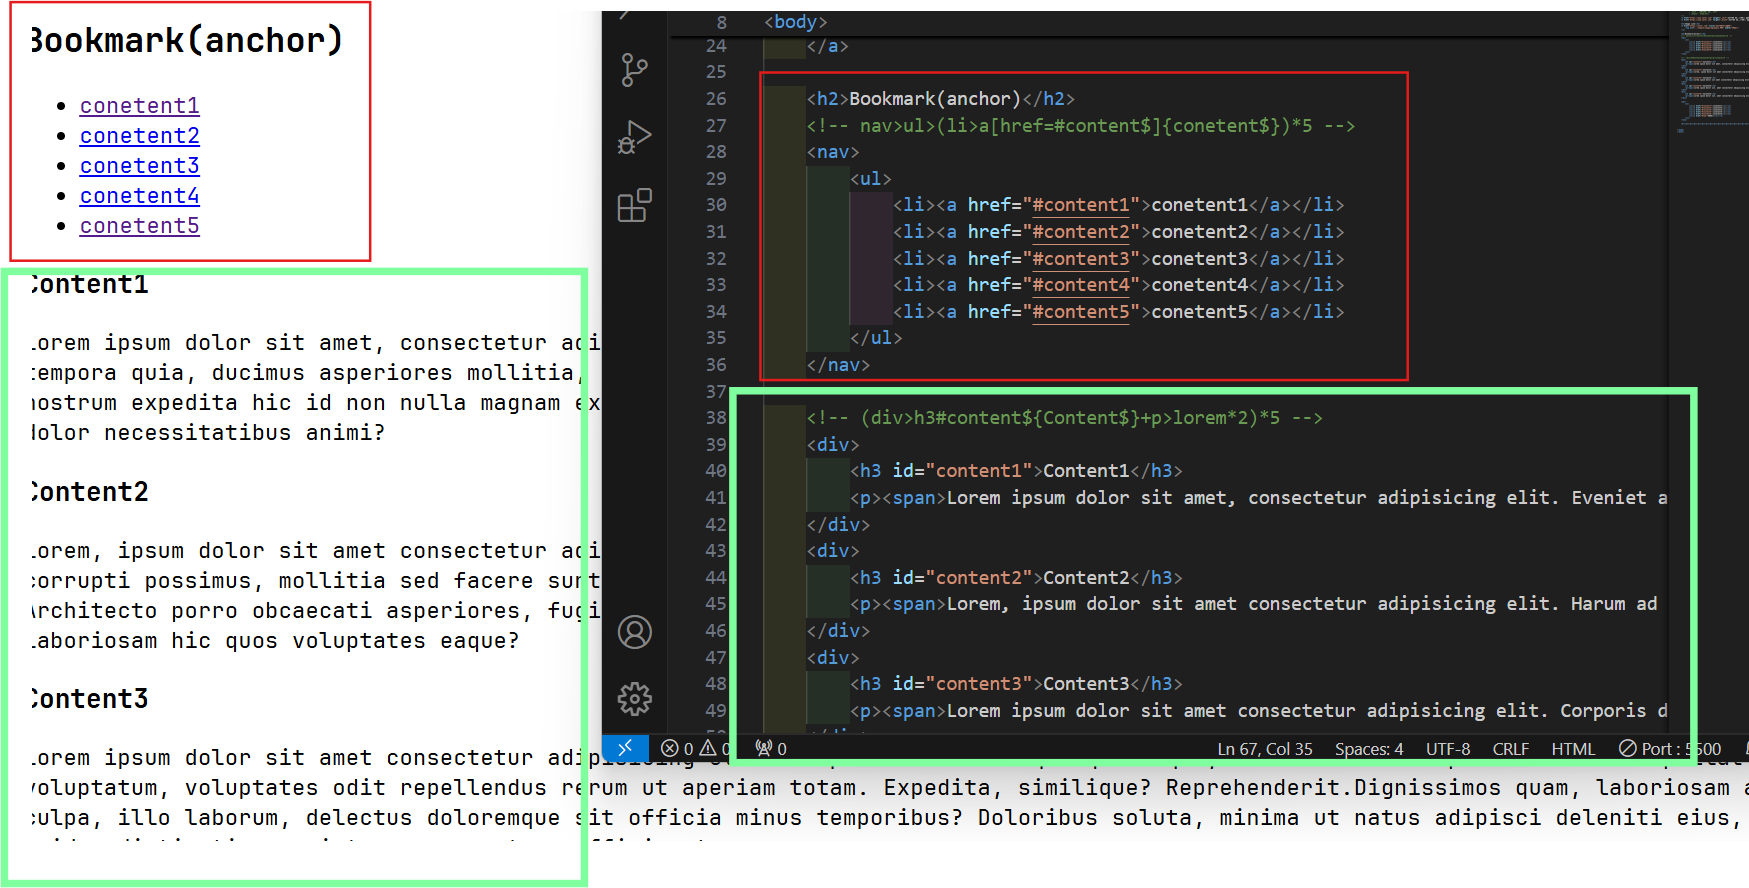
Task: Click the h3 id="content2" code line
Action: [x=1016, y=578]
